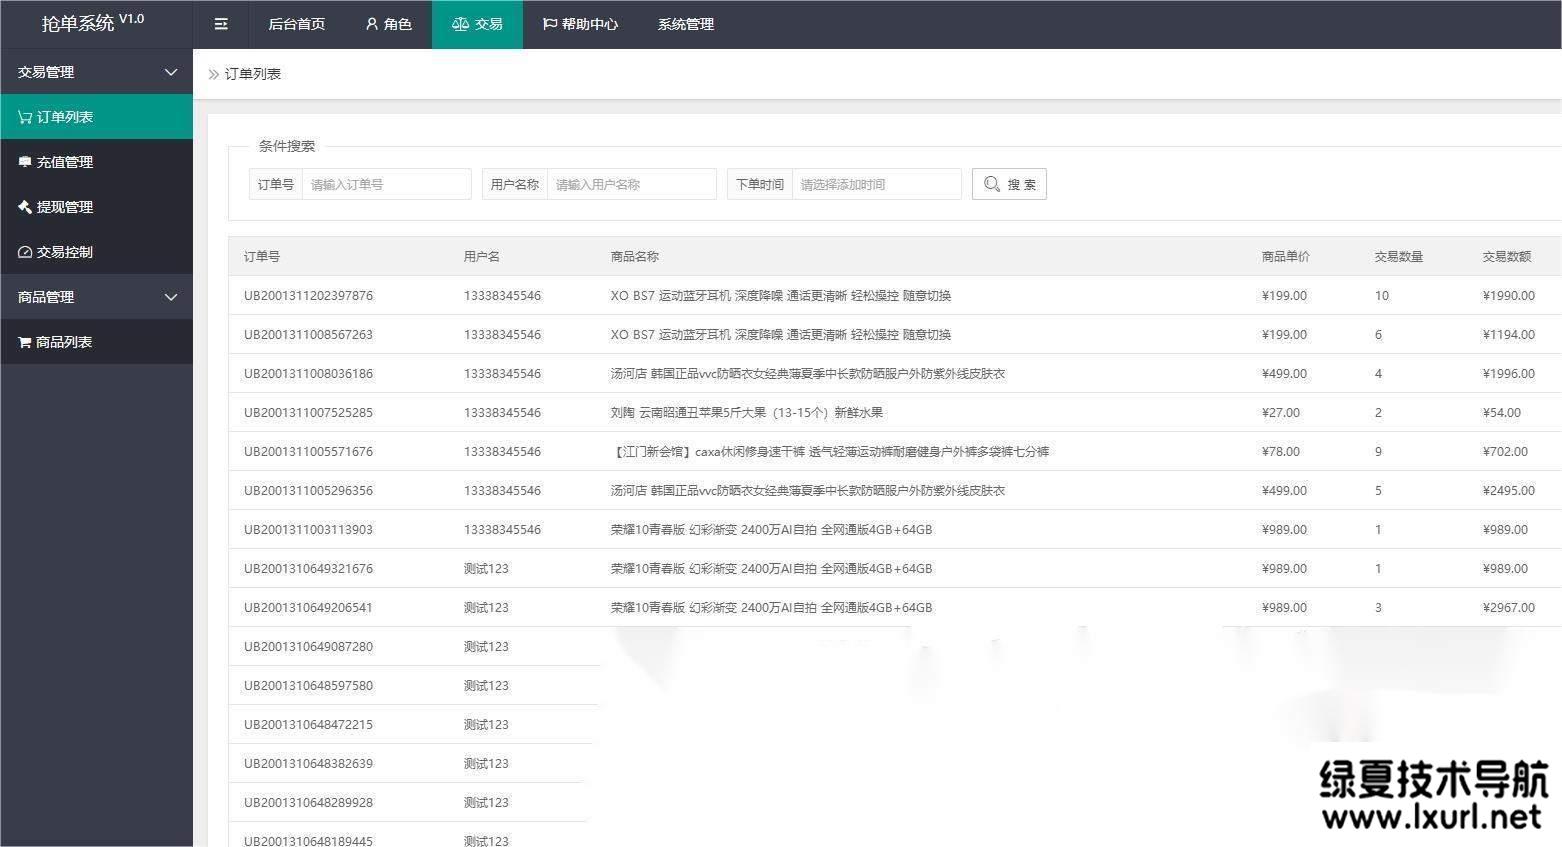Click the 交易数额 column header

click(1507, 257)
